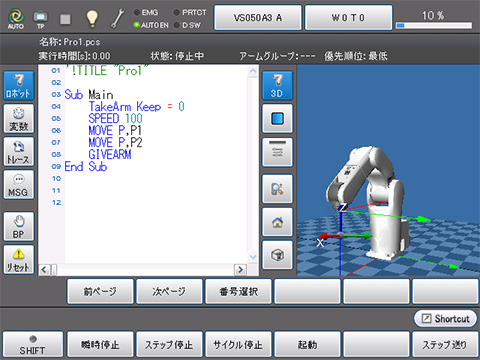Switch to the 3D robot view
This screenshot has width=480, height=360.
pyautogui.click(x=277, y=85)
